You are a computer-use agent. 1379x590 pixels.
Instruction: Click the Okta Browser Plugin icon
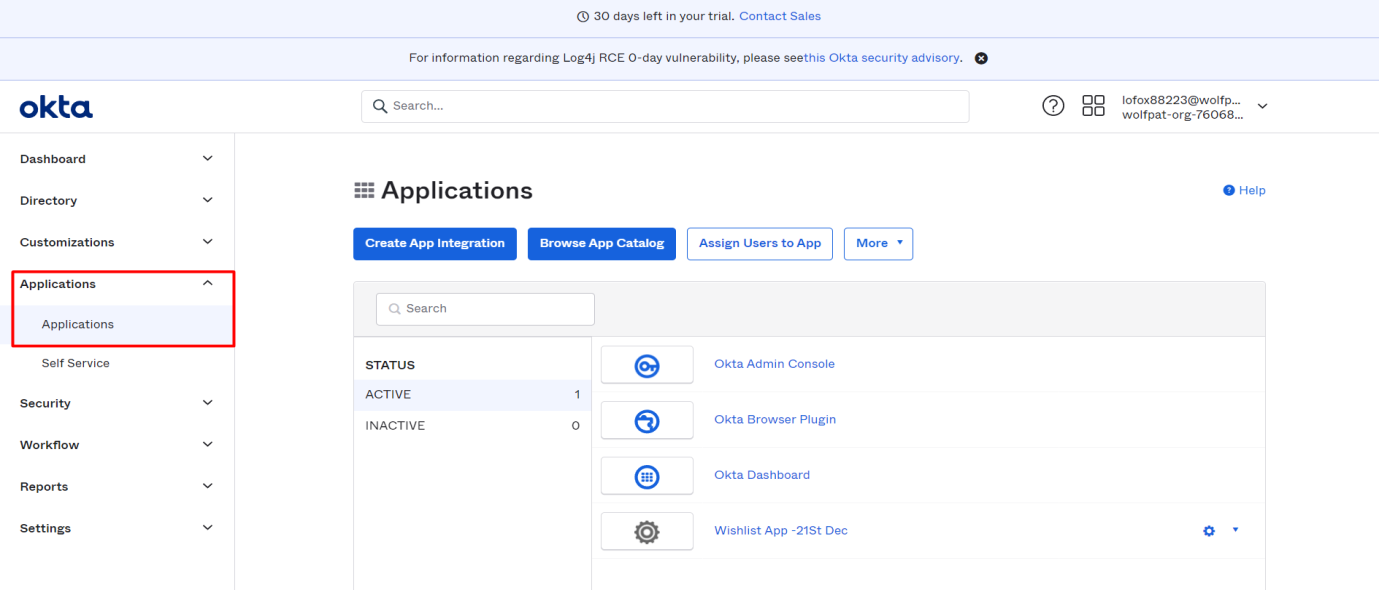(x=647, y=420)
